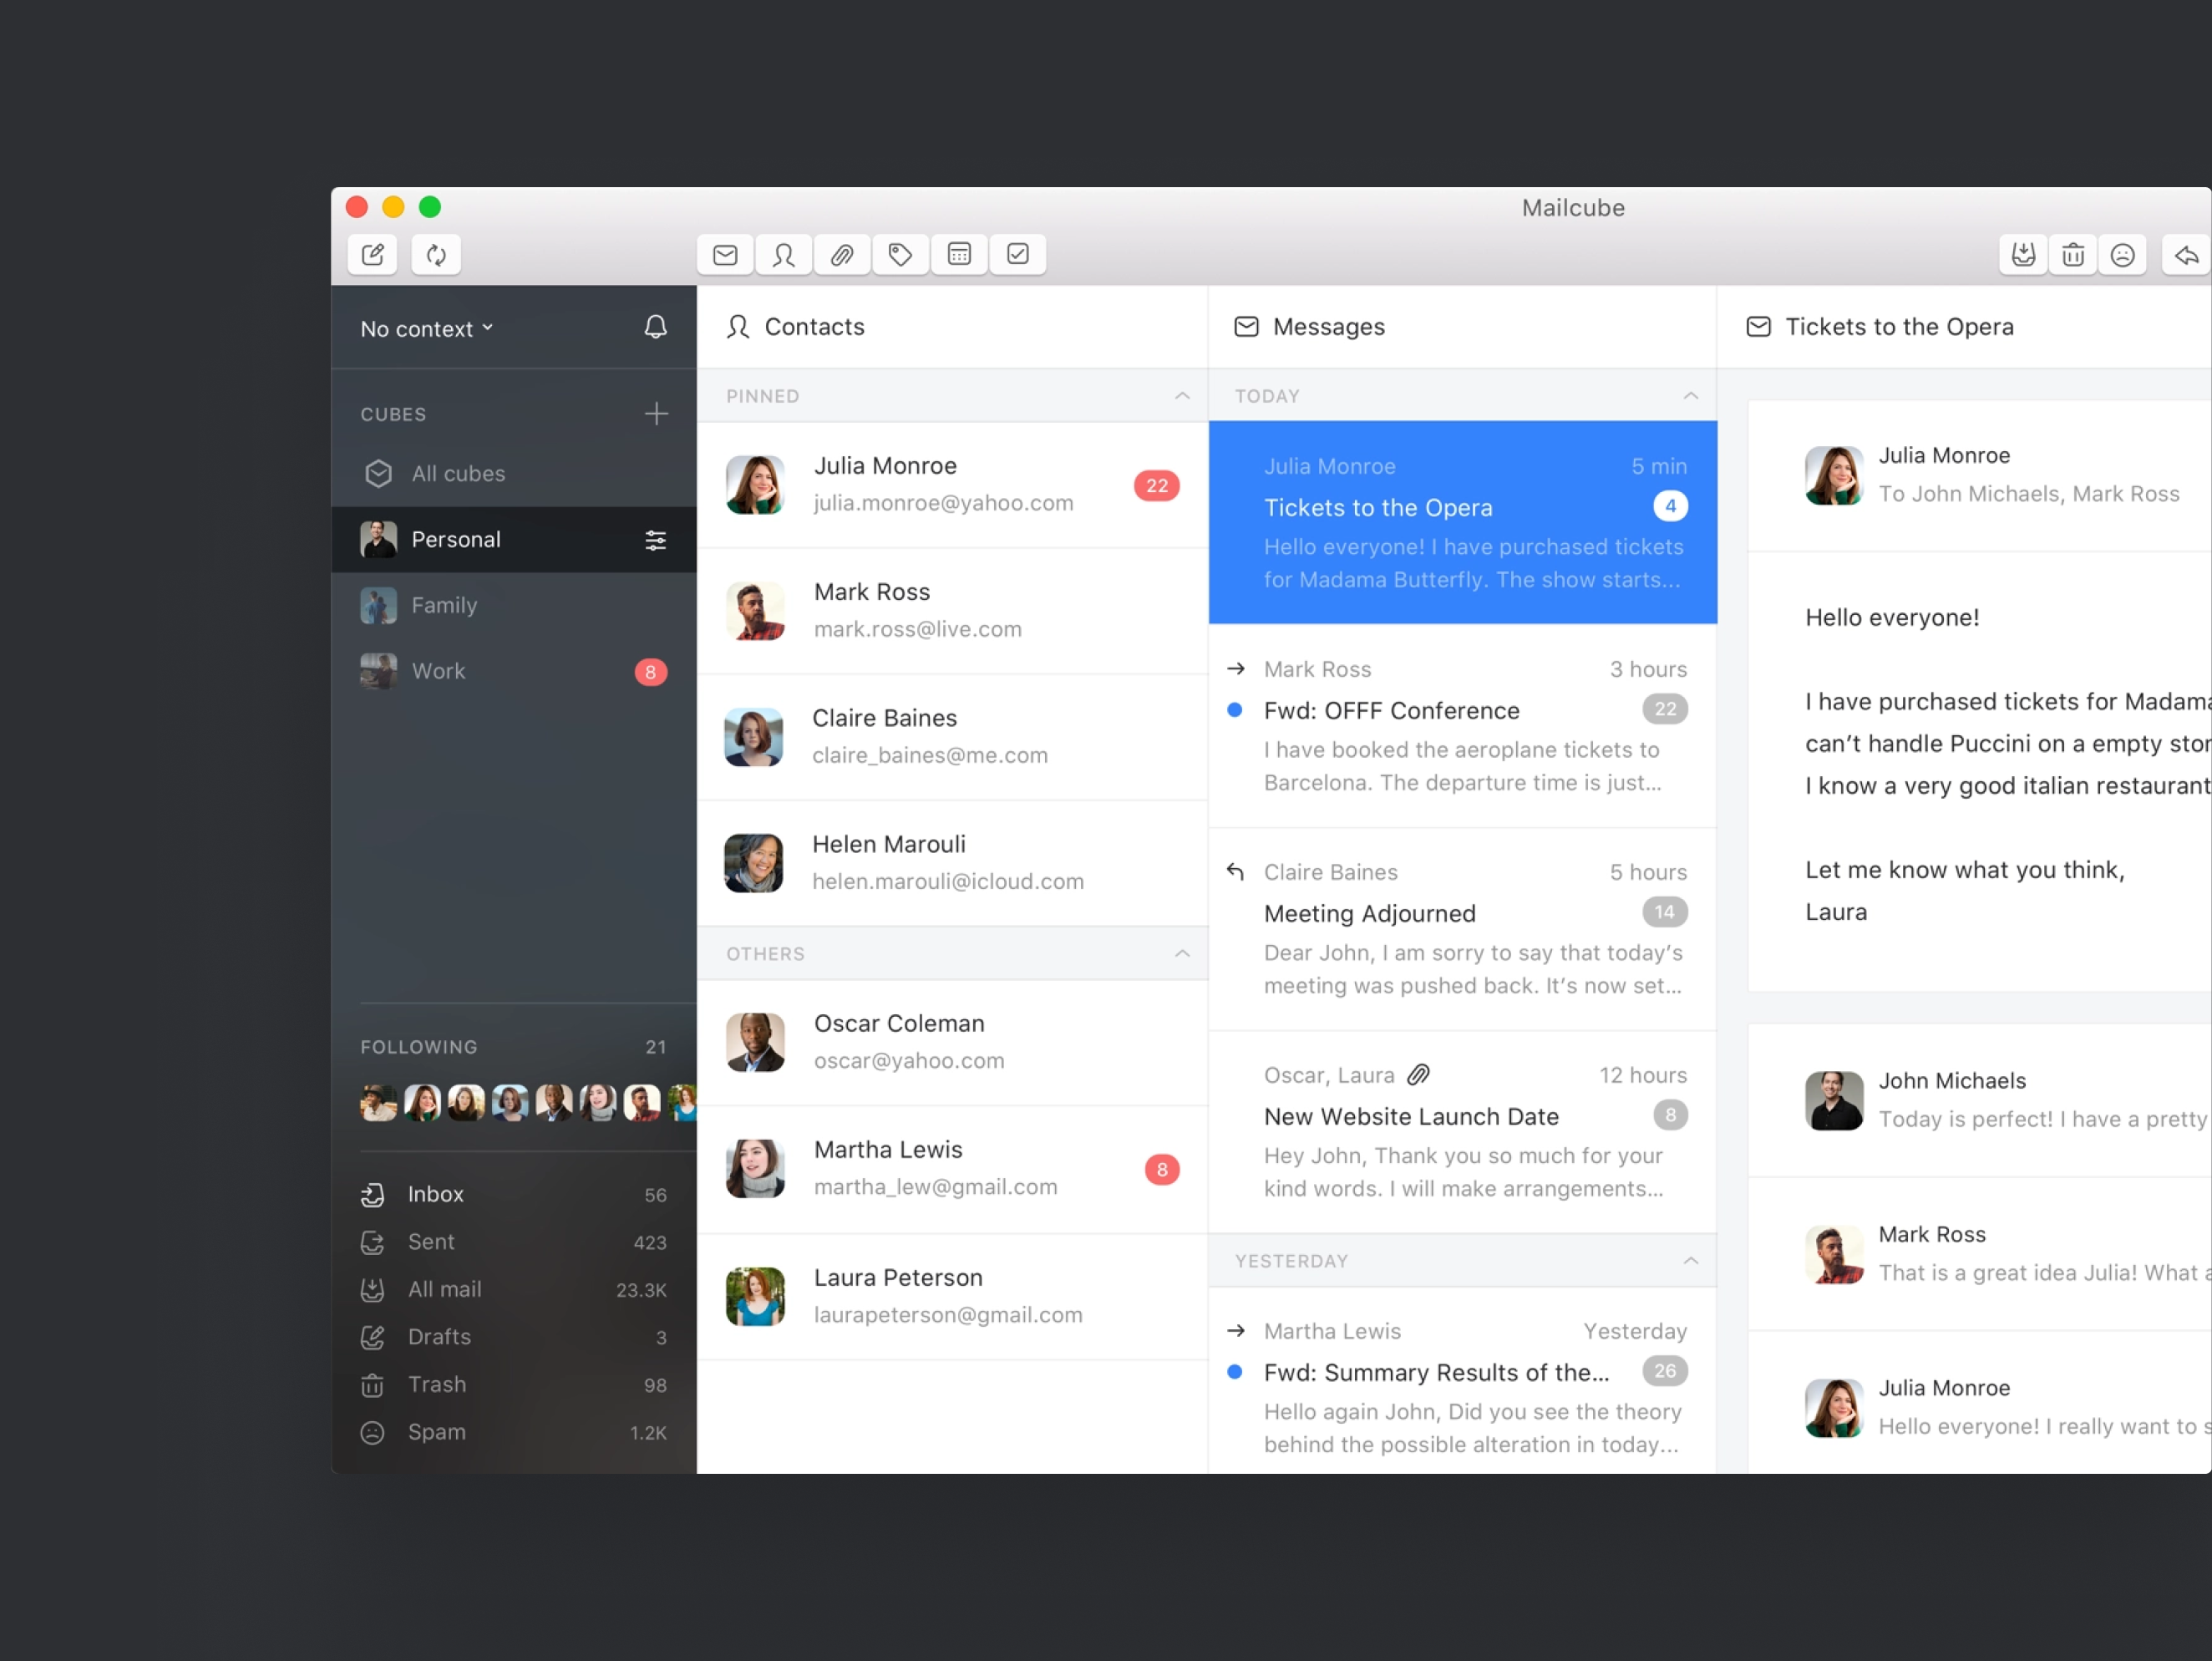The height and width of the screenshot is (1661, 2212).
Task: Add a new cube with plus icon
Action: [x=656, y=413]
